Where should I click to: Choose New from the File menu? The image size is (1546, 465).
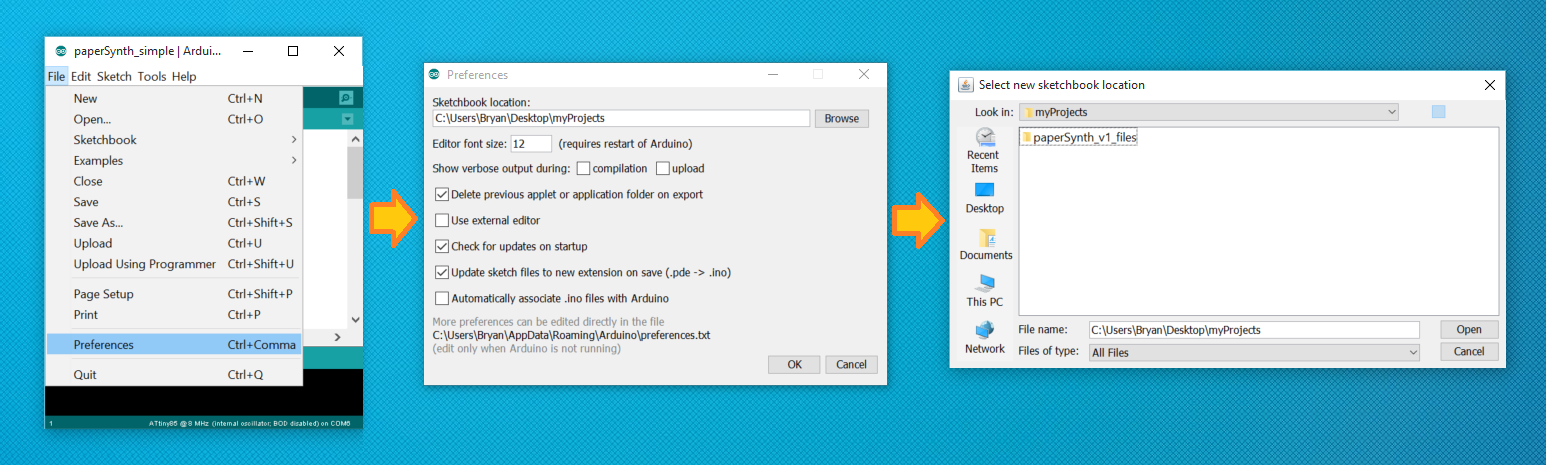173,99
